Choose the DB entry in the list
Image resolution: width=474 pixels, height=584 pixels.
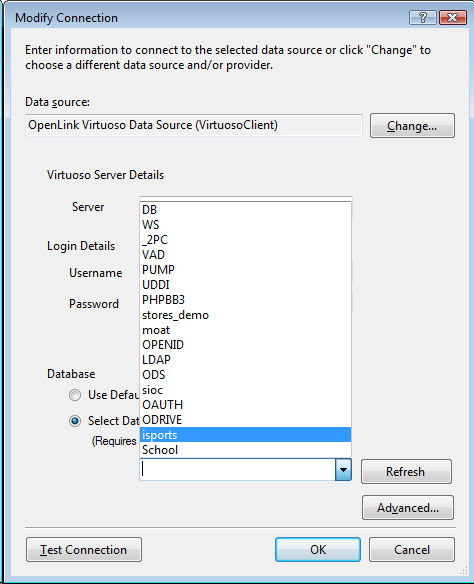(x=245, y=210)
